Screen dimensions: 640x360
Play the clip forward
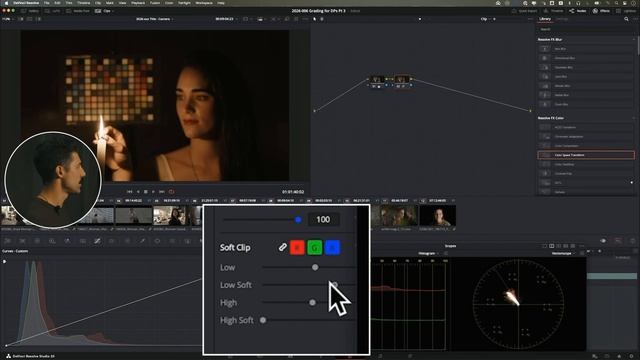click(x=153, y=191)
